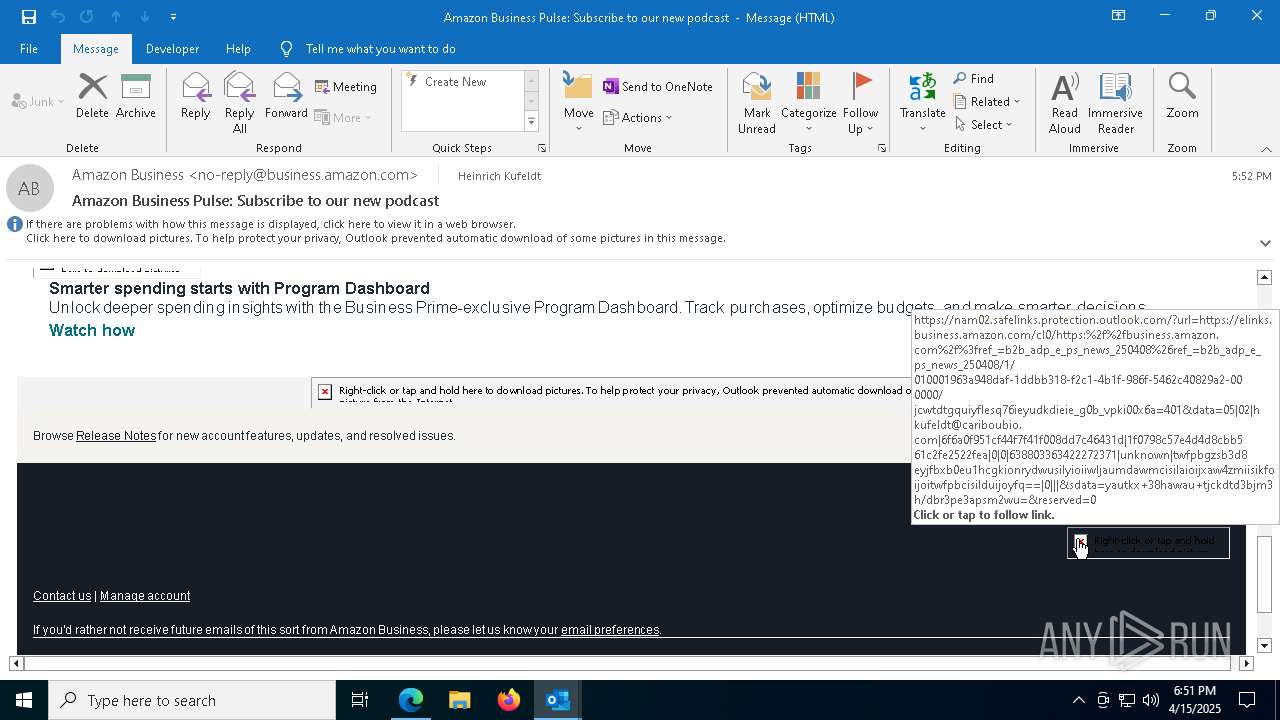Follow the Watch how link
The height and width of the screenshot is (720, 1280).
coord(92,330)
